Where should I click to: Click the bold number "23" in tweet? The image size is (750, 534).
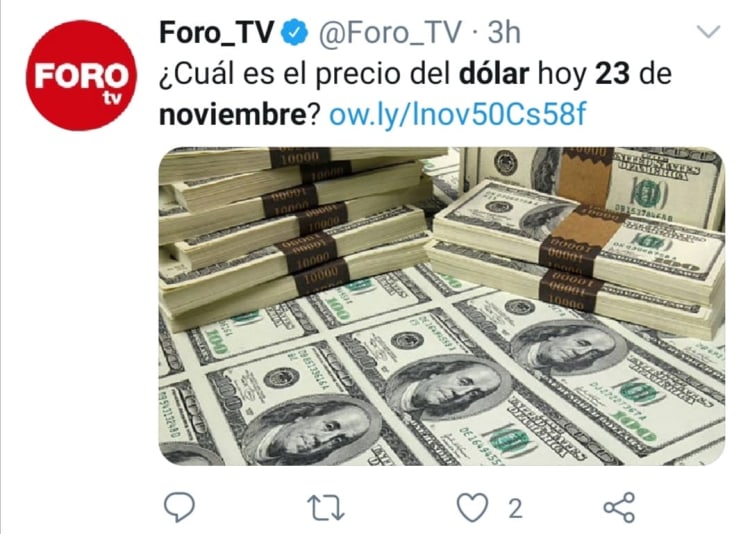[612, 74]
